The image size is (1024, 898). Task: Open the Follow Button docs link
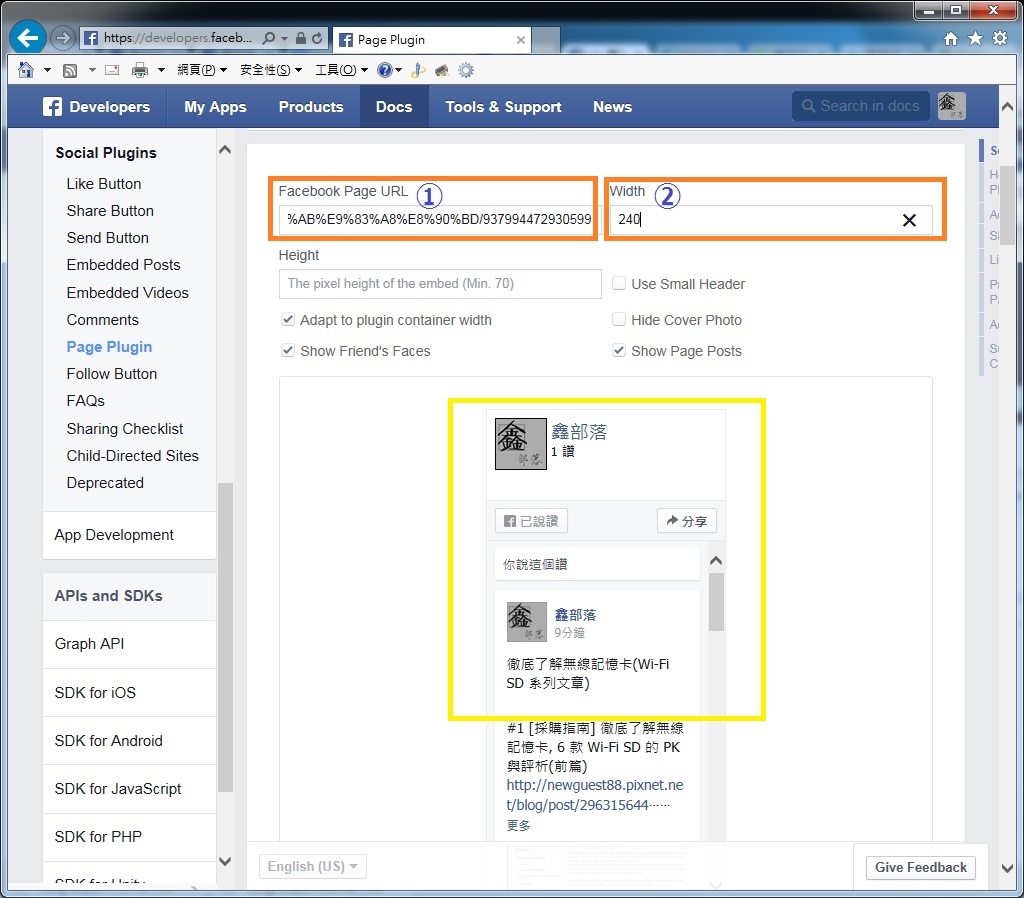click(x=112, y=374)
